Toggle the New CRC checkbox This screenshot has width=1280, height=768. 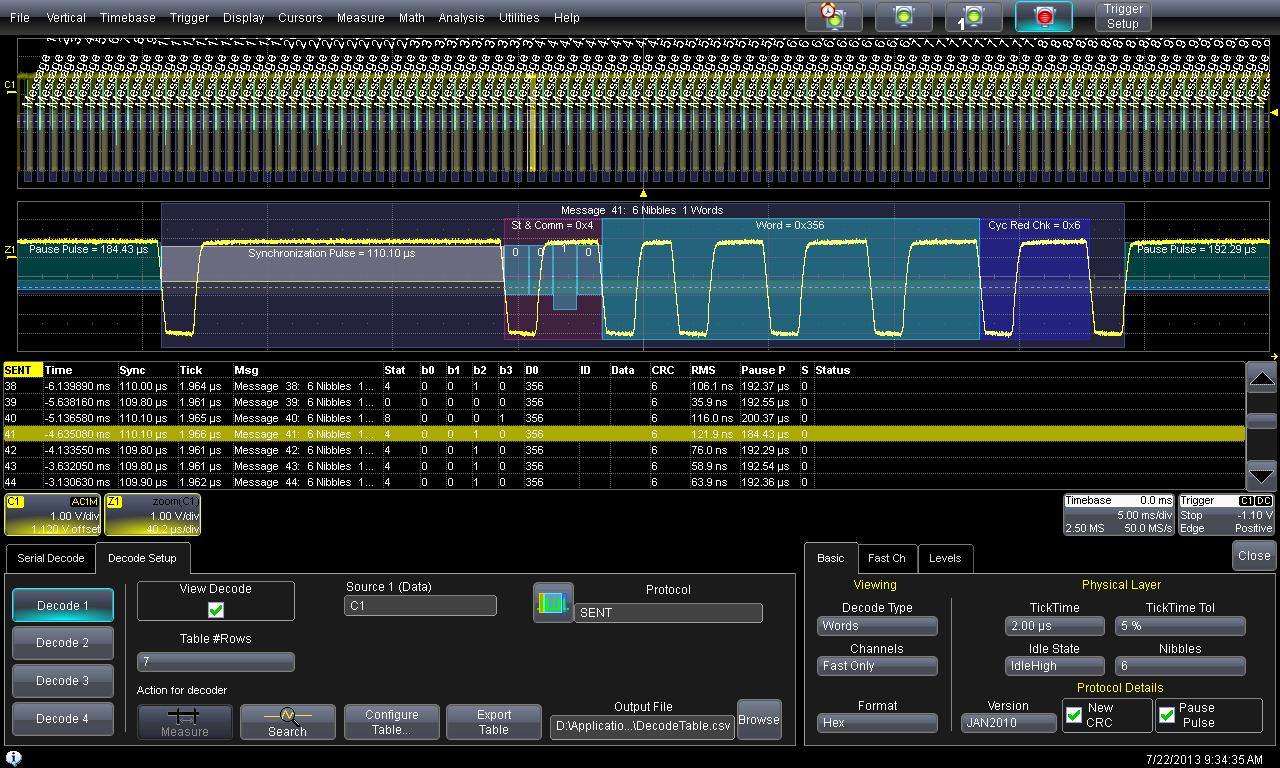[1074, 715]
